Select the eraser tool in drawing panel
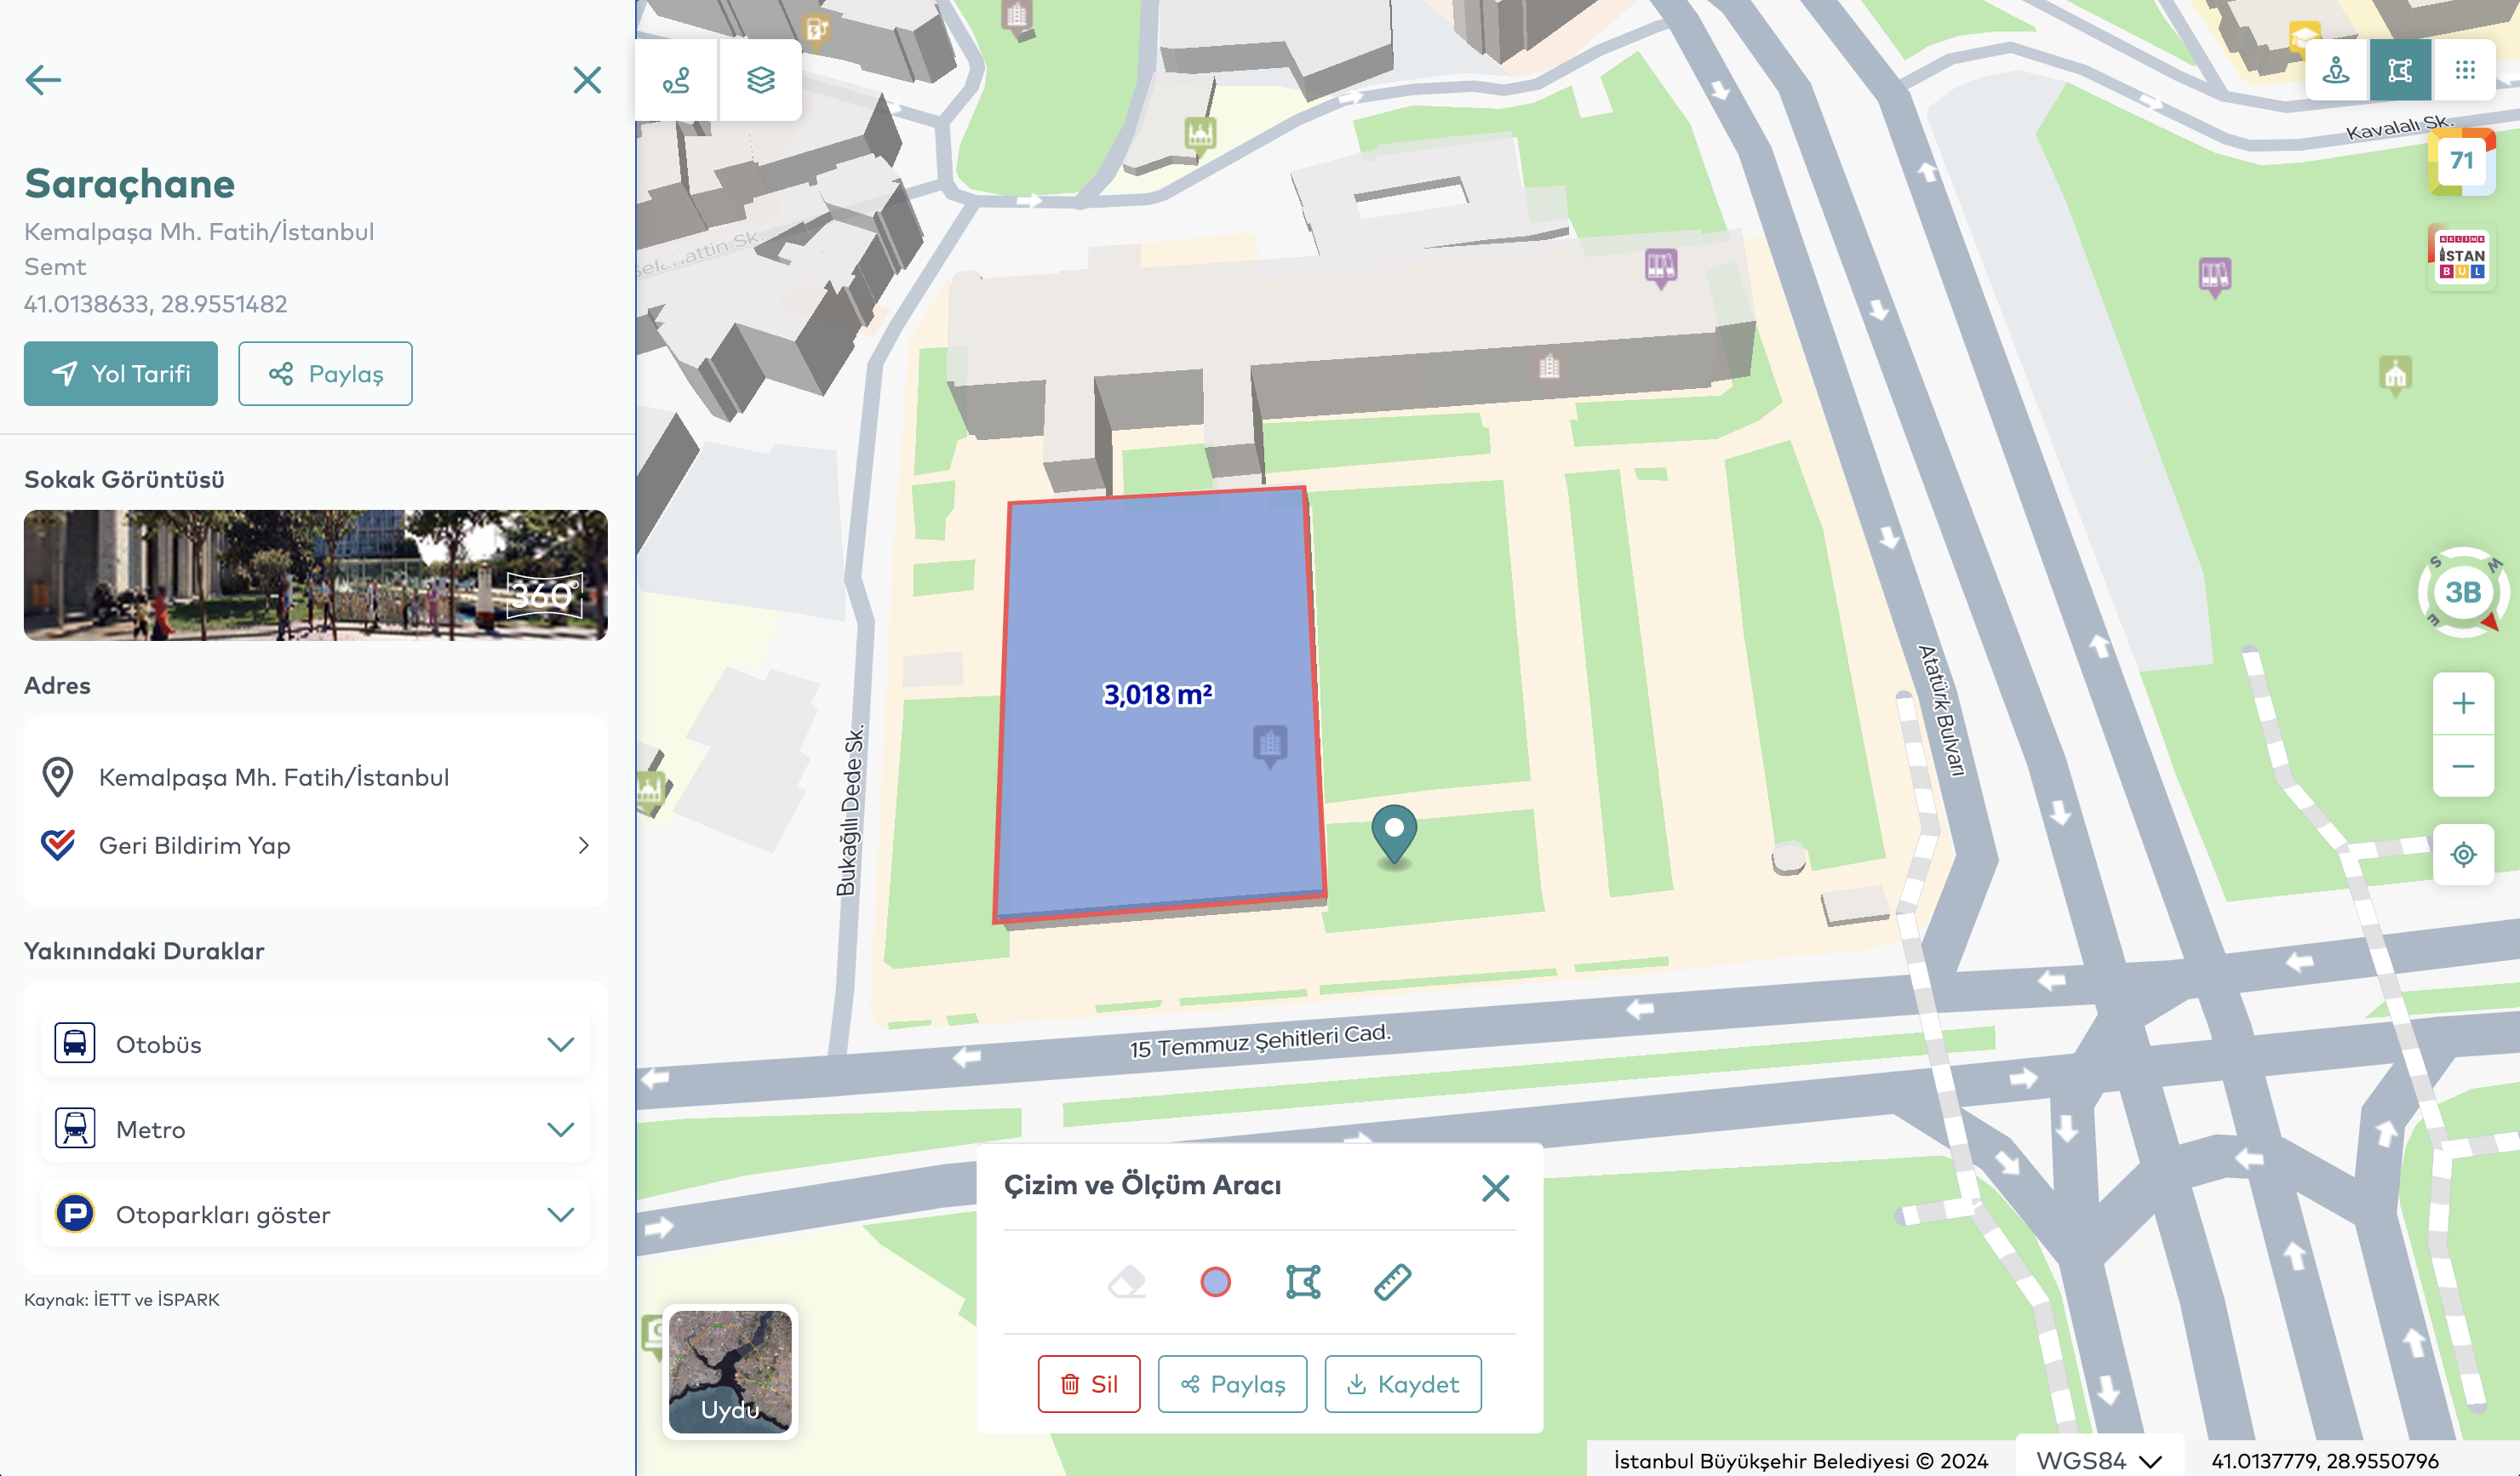 pos(1127,1281)
